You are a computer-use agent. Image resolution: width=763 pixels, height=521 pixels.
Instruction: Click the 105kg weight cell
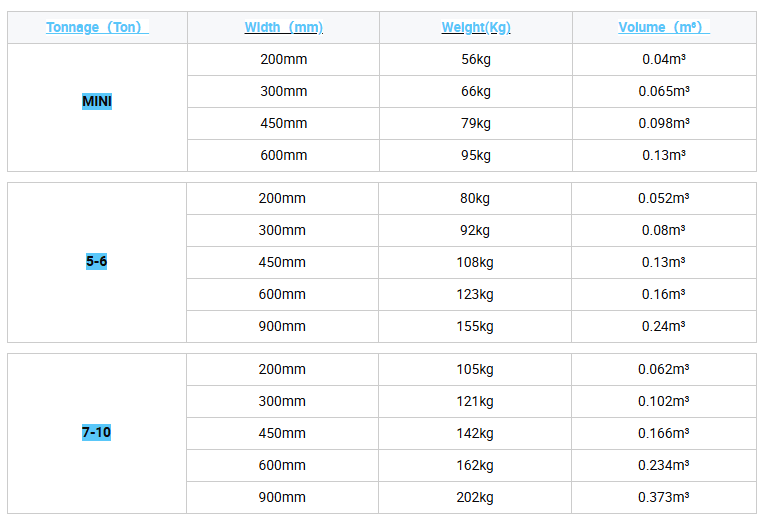pyautogui.click(x=476, y=370)
